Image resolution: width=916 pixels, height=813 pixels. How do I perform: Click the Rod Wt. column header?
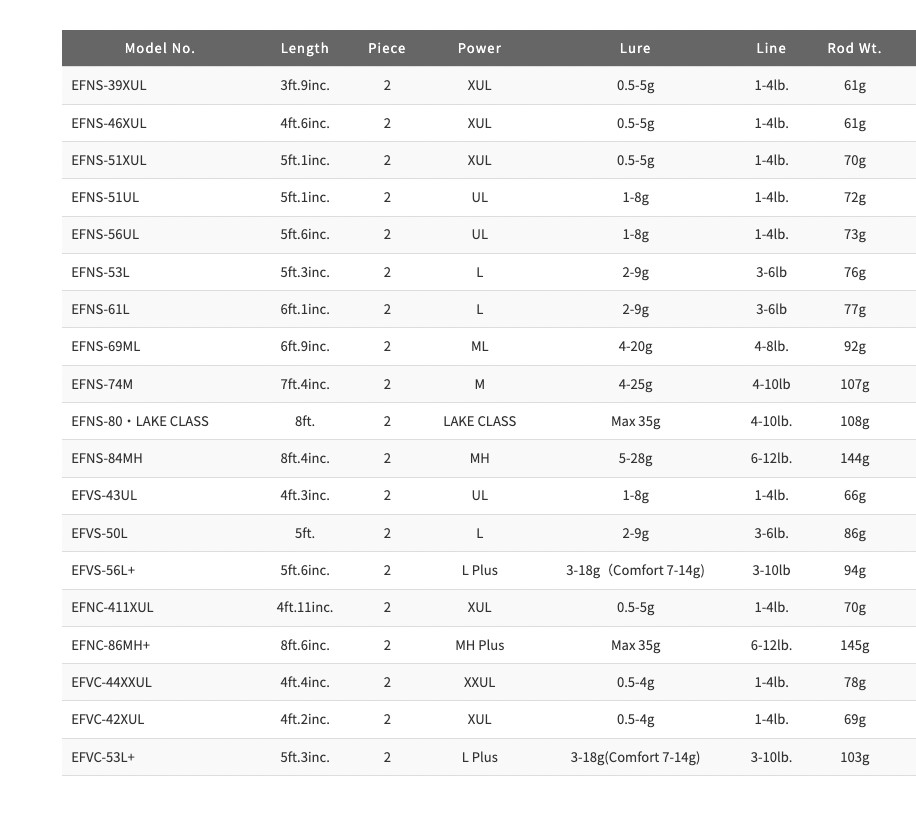click(854, 48)
